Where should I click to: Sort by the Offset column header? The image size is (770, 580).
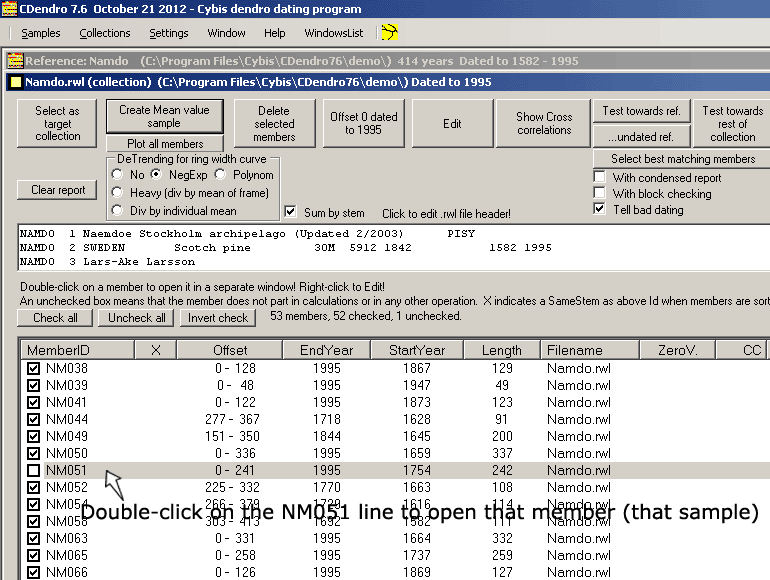pyautogui.click(x=230, y=350)
